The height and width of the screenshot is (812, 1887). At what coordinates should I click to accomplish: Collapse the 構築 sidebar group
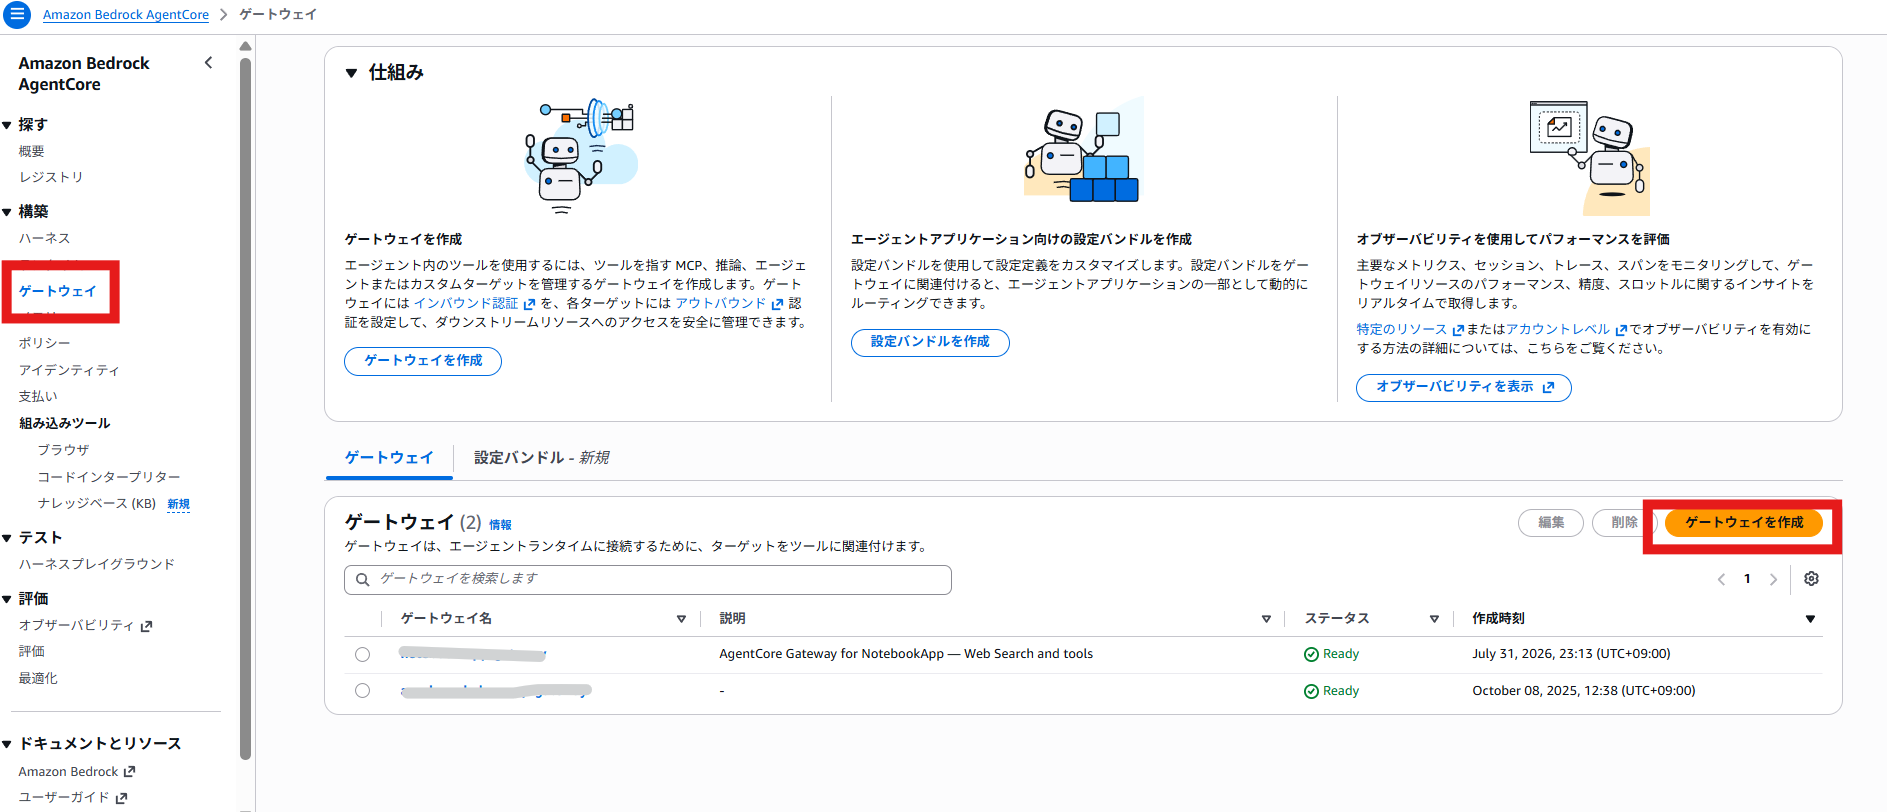pos(7,212)
